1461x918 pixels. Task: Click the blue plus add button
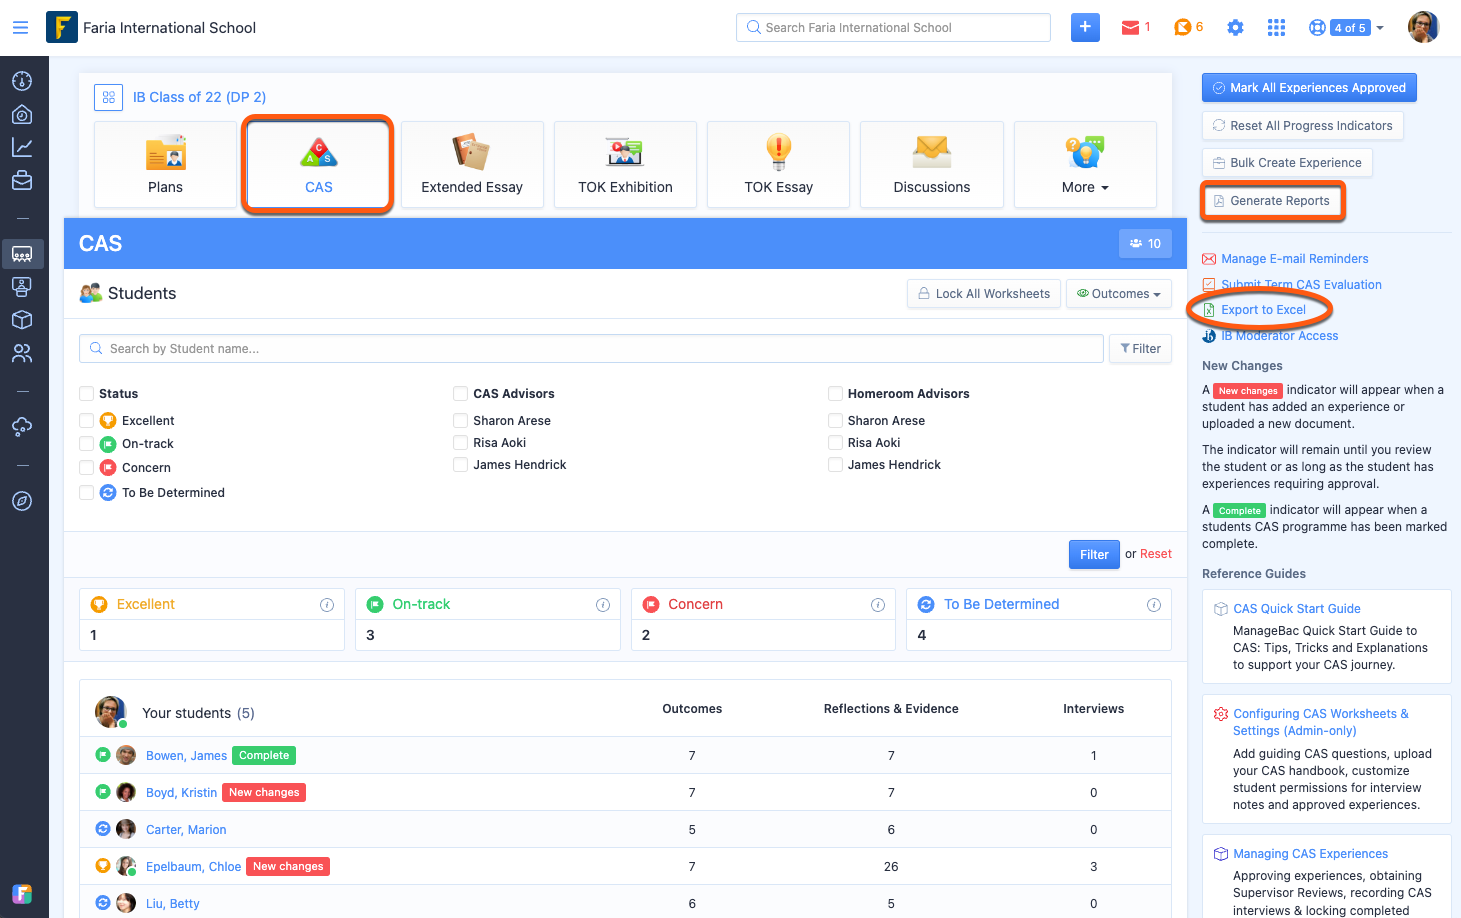[x=1085, y=27]
